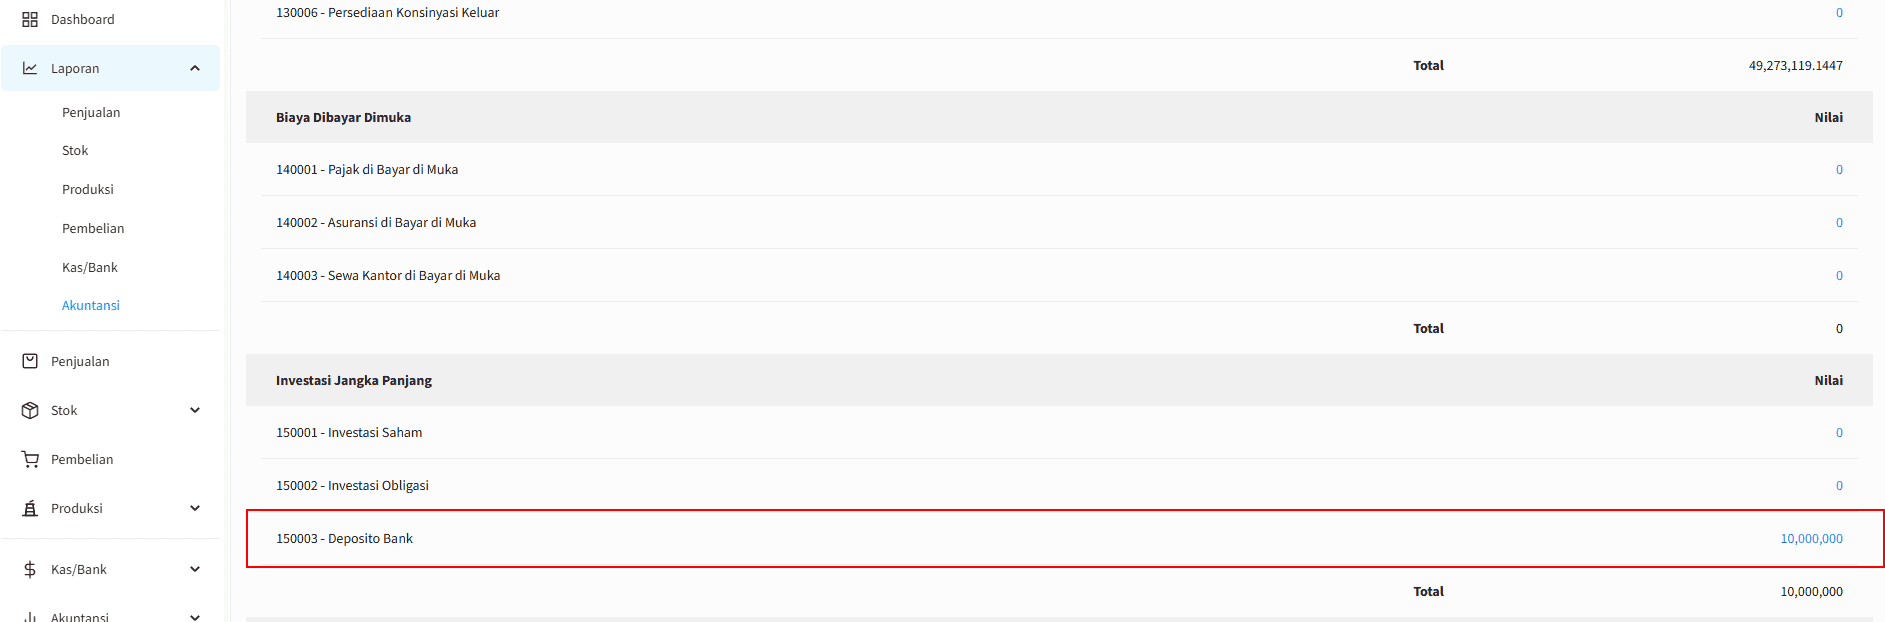Open the Penjualan report submenu item
1885x622 pixels.
click(91, 112)
